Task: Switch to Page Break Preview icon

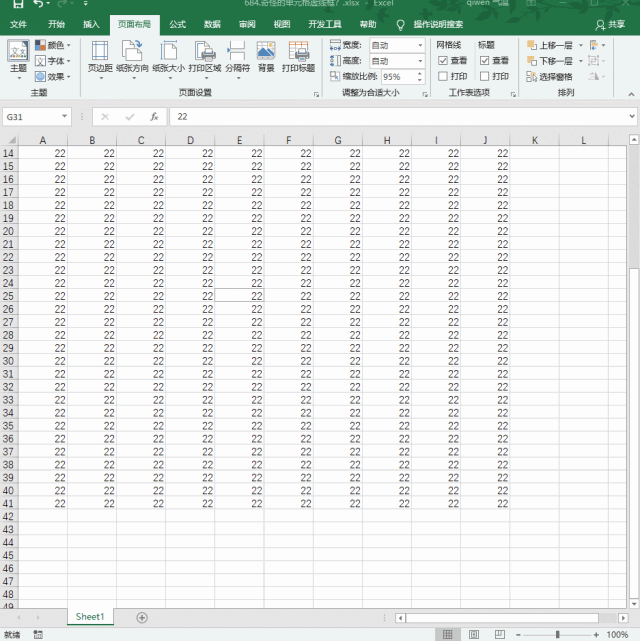Action: click(499, 634)
